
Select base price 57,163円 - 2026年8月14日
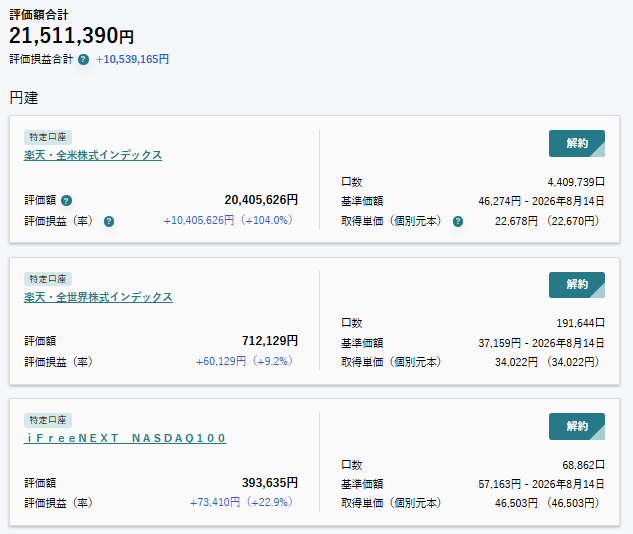point(541,484)
